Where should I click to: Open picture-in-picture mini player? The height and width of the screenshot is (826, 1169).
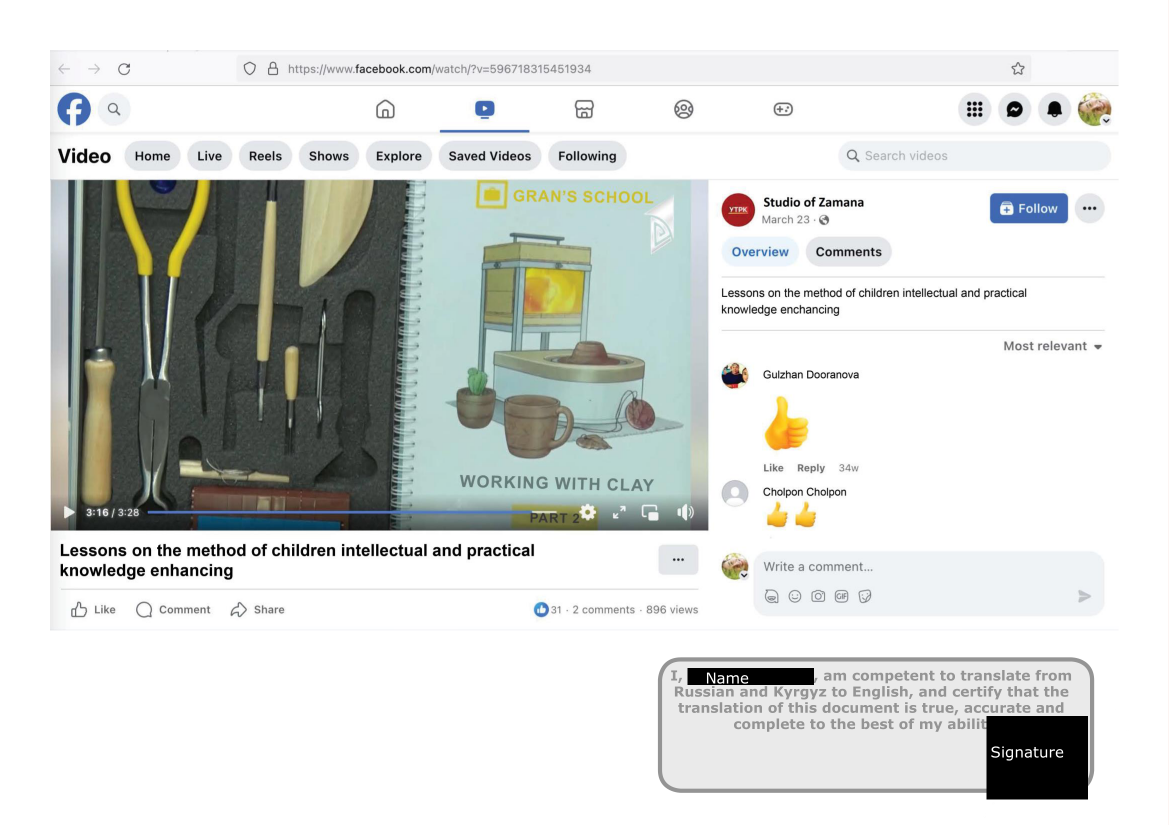click(x=650, y=512)
